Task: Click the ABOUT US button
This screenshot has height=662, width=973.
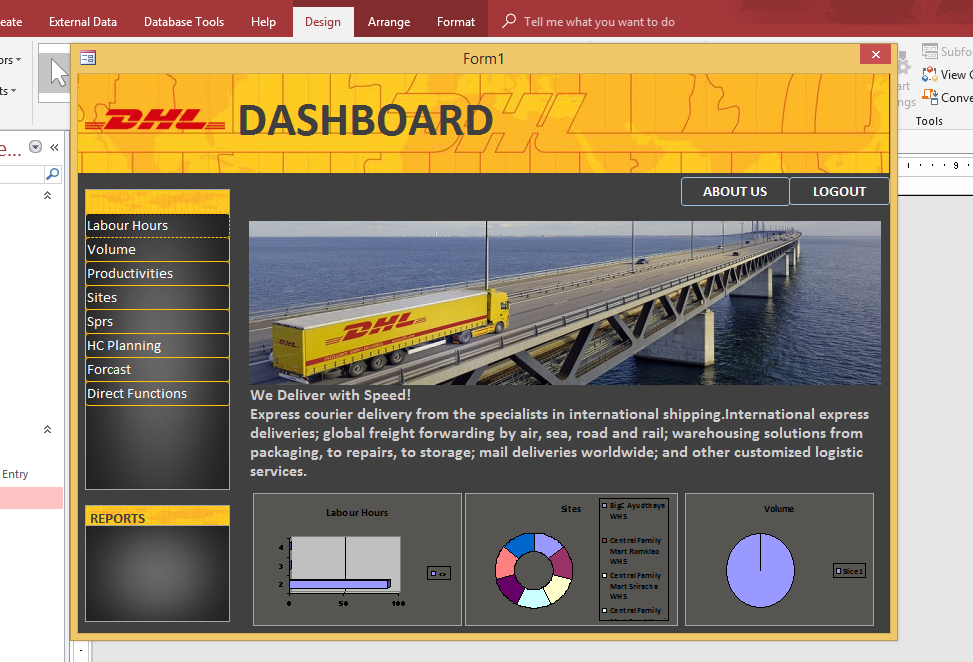Action: tap(735, 192)
